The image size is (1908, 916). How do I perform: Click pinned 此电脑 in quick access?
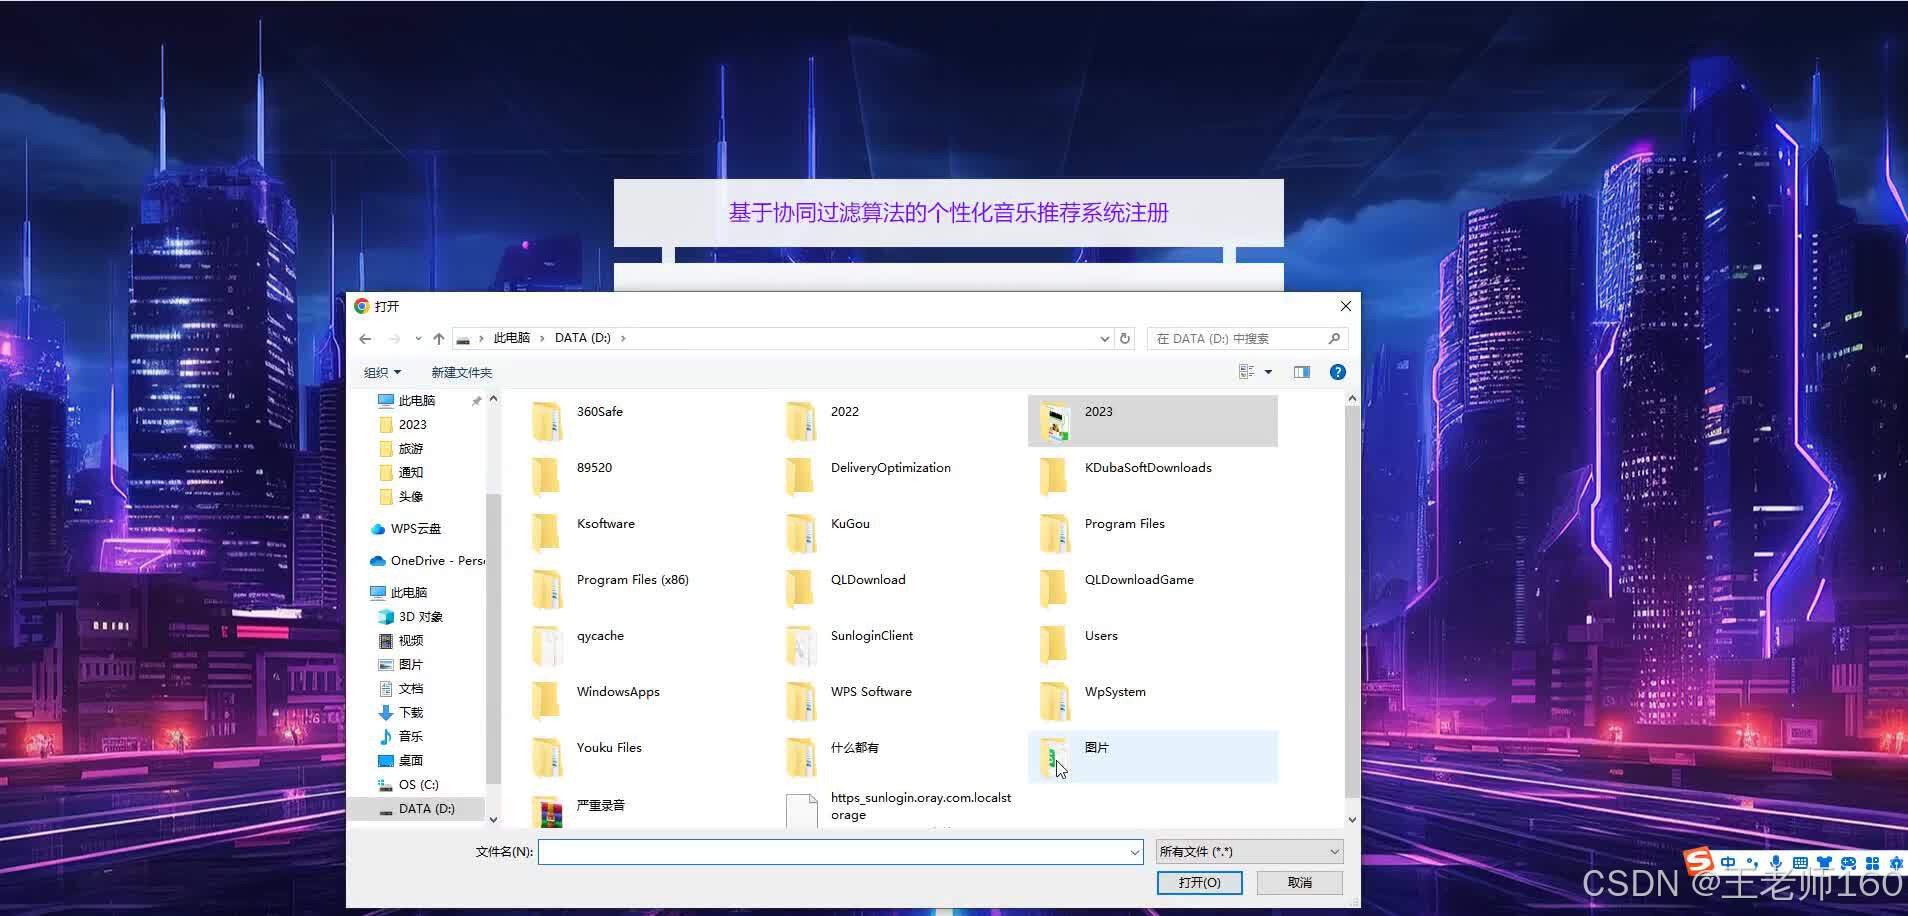pos(417,400)
